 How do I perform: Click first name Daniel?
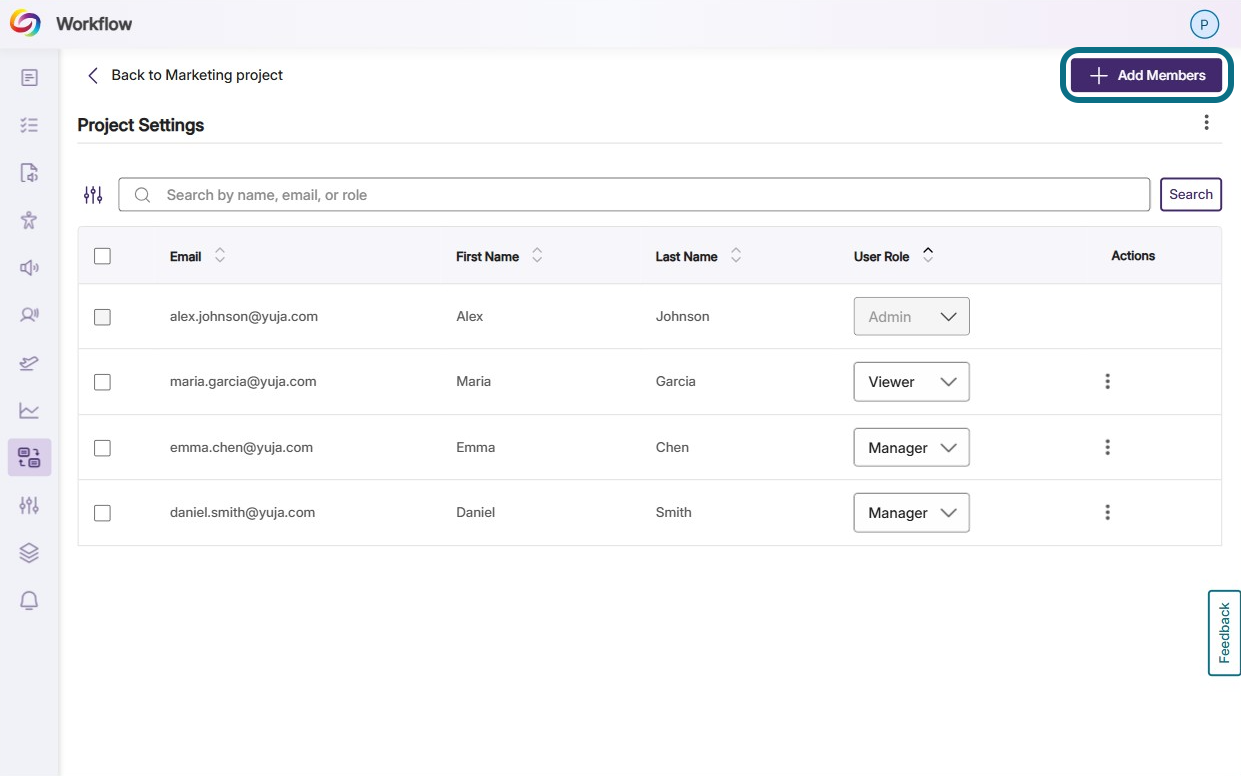(x=475, y=512)
